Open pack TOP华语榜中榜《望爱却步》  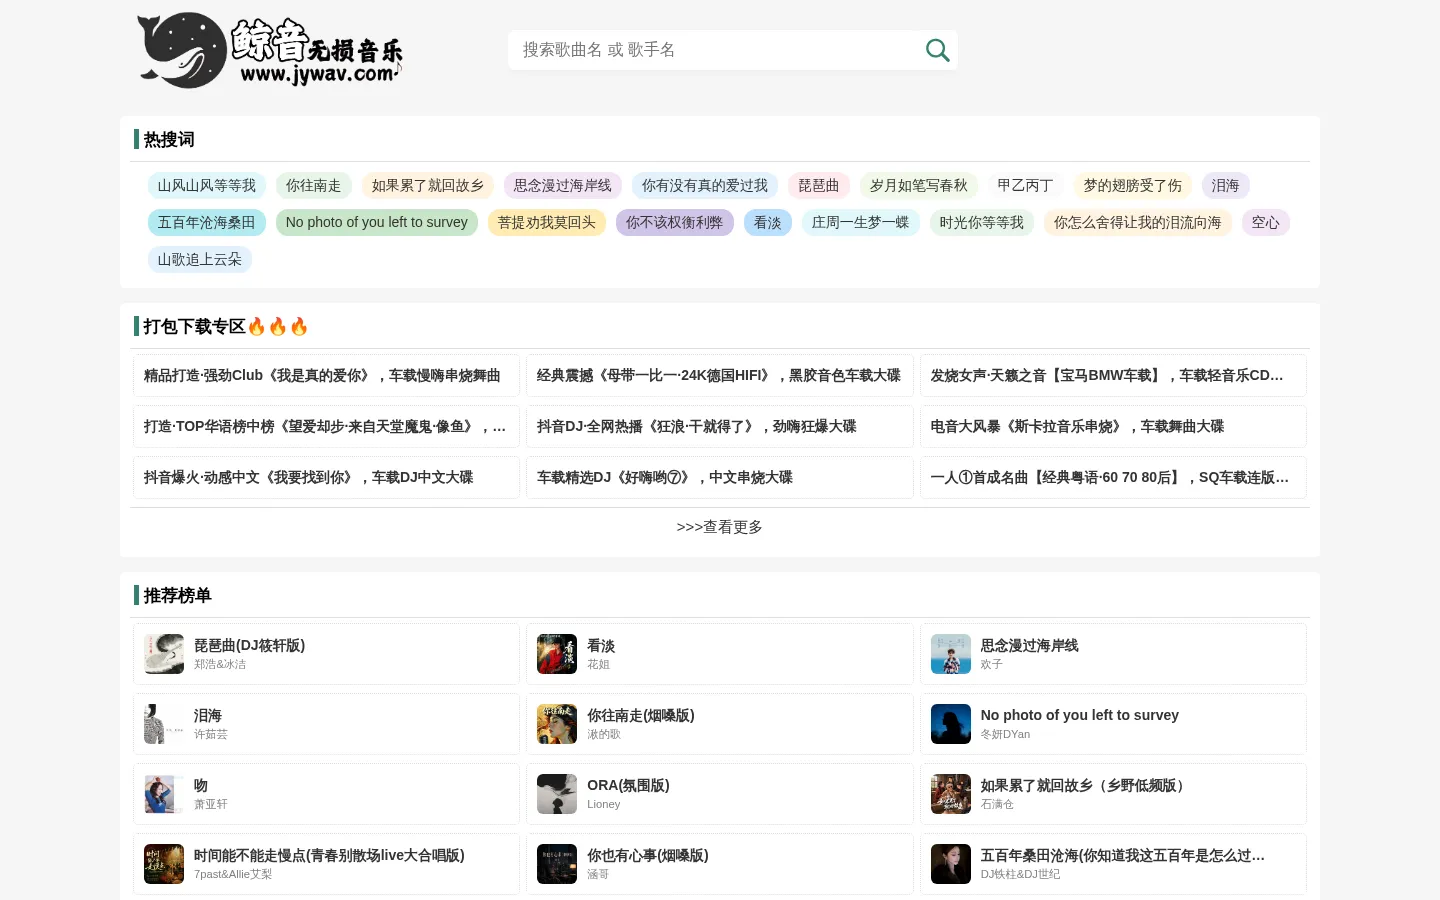tap(326, 426)
